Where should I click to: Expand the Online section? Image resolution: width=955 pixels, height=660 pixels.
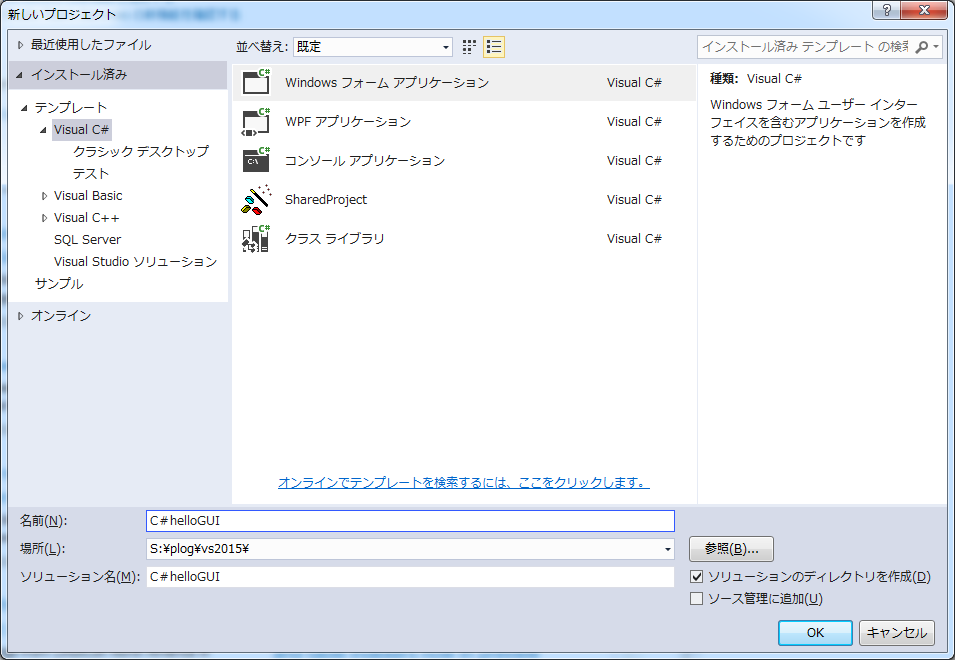(21, 316)
